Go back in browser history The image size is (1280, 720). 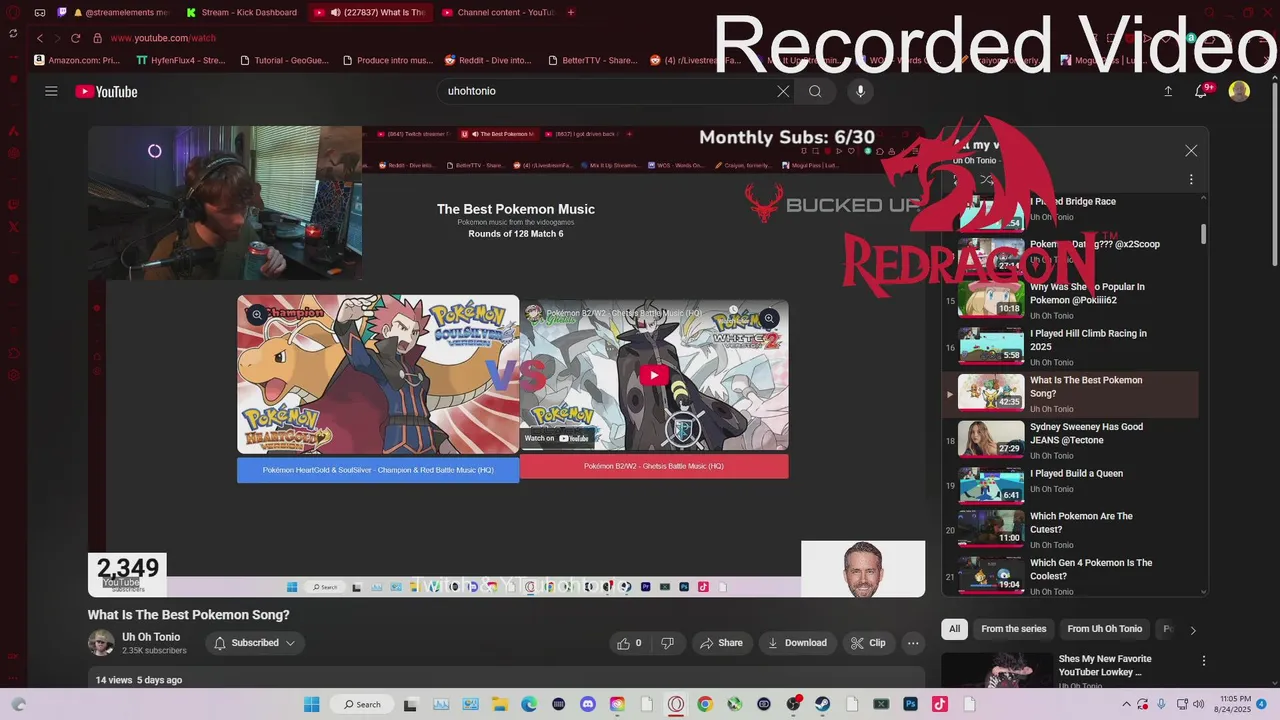click(40, 38)
